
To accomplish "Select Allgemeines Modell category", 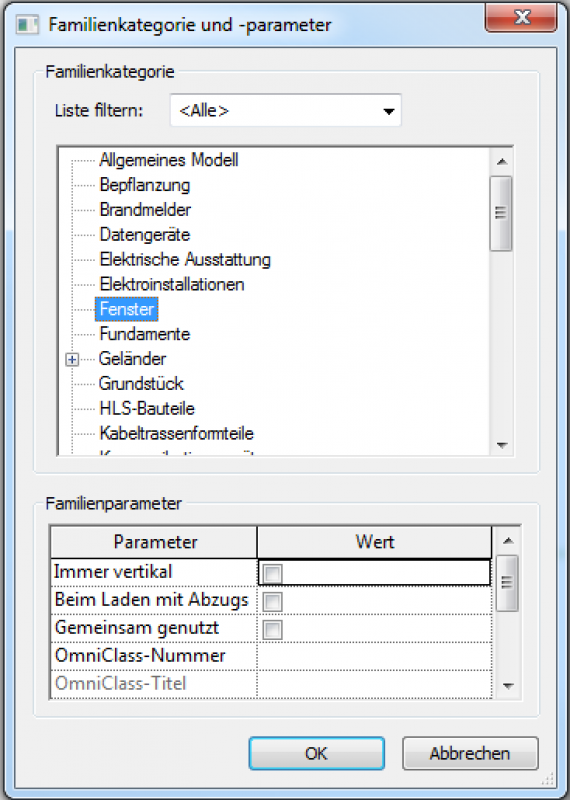I will [x=169, y=160].
